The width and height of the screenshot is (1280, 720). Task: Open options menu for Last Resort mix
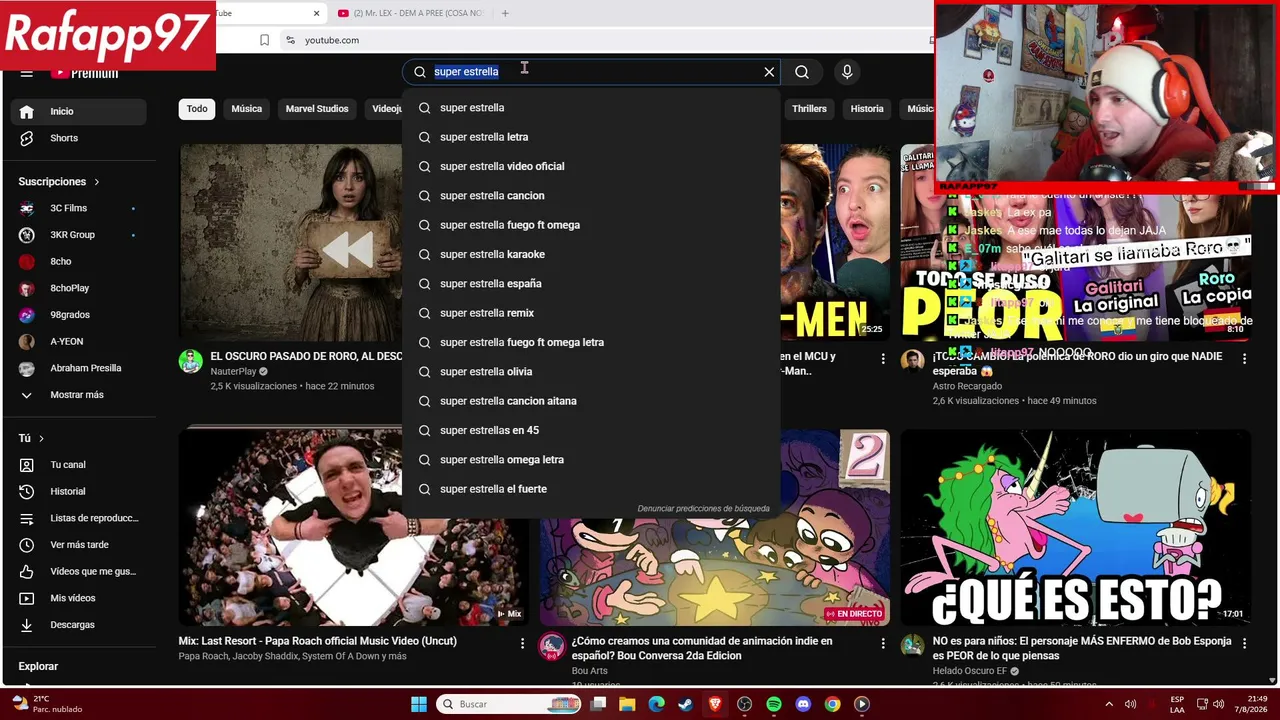[522, 643]
